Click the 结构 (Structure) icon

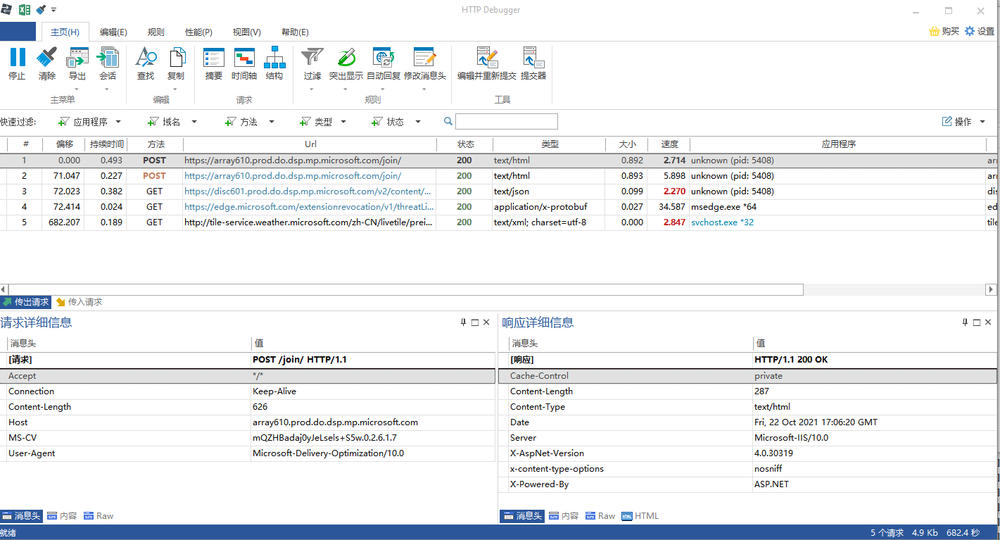click(x=274, y=63)
